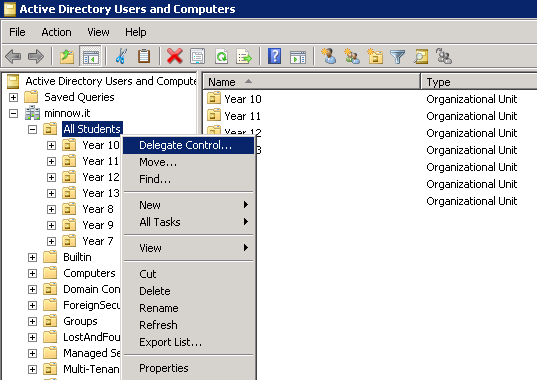Open the View menu in menu bar

[98, 32]
